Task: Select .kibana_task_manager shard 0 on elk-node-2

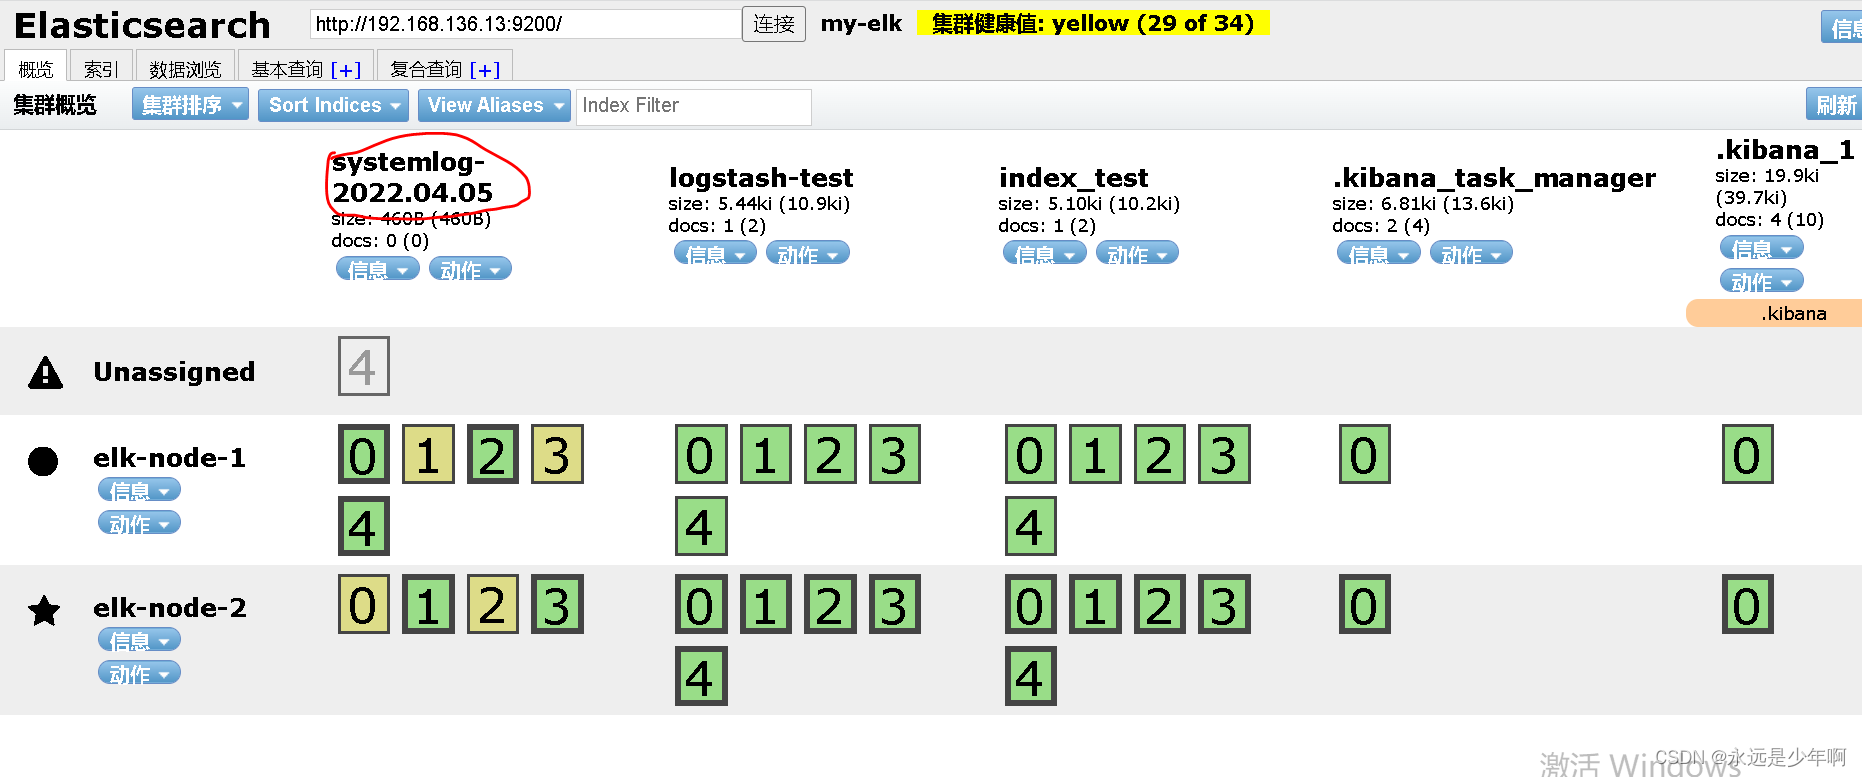Action: pos(1365,604)
